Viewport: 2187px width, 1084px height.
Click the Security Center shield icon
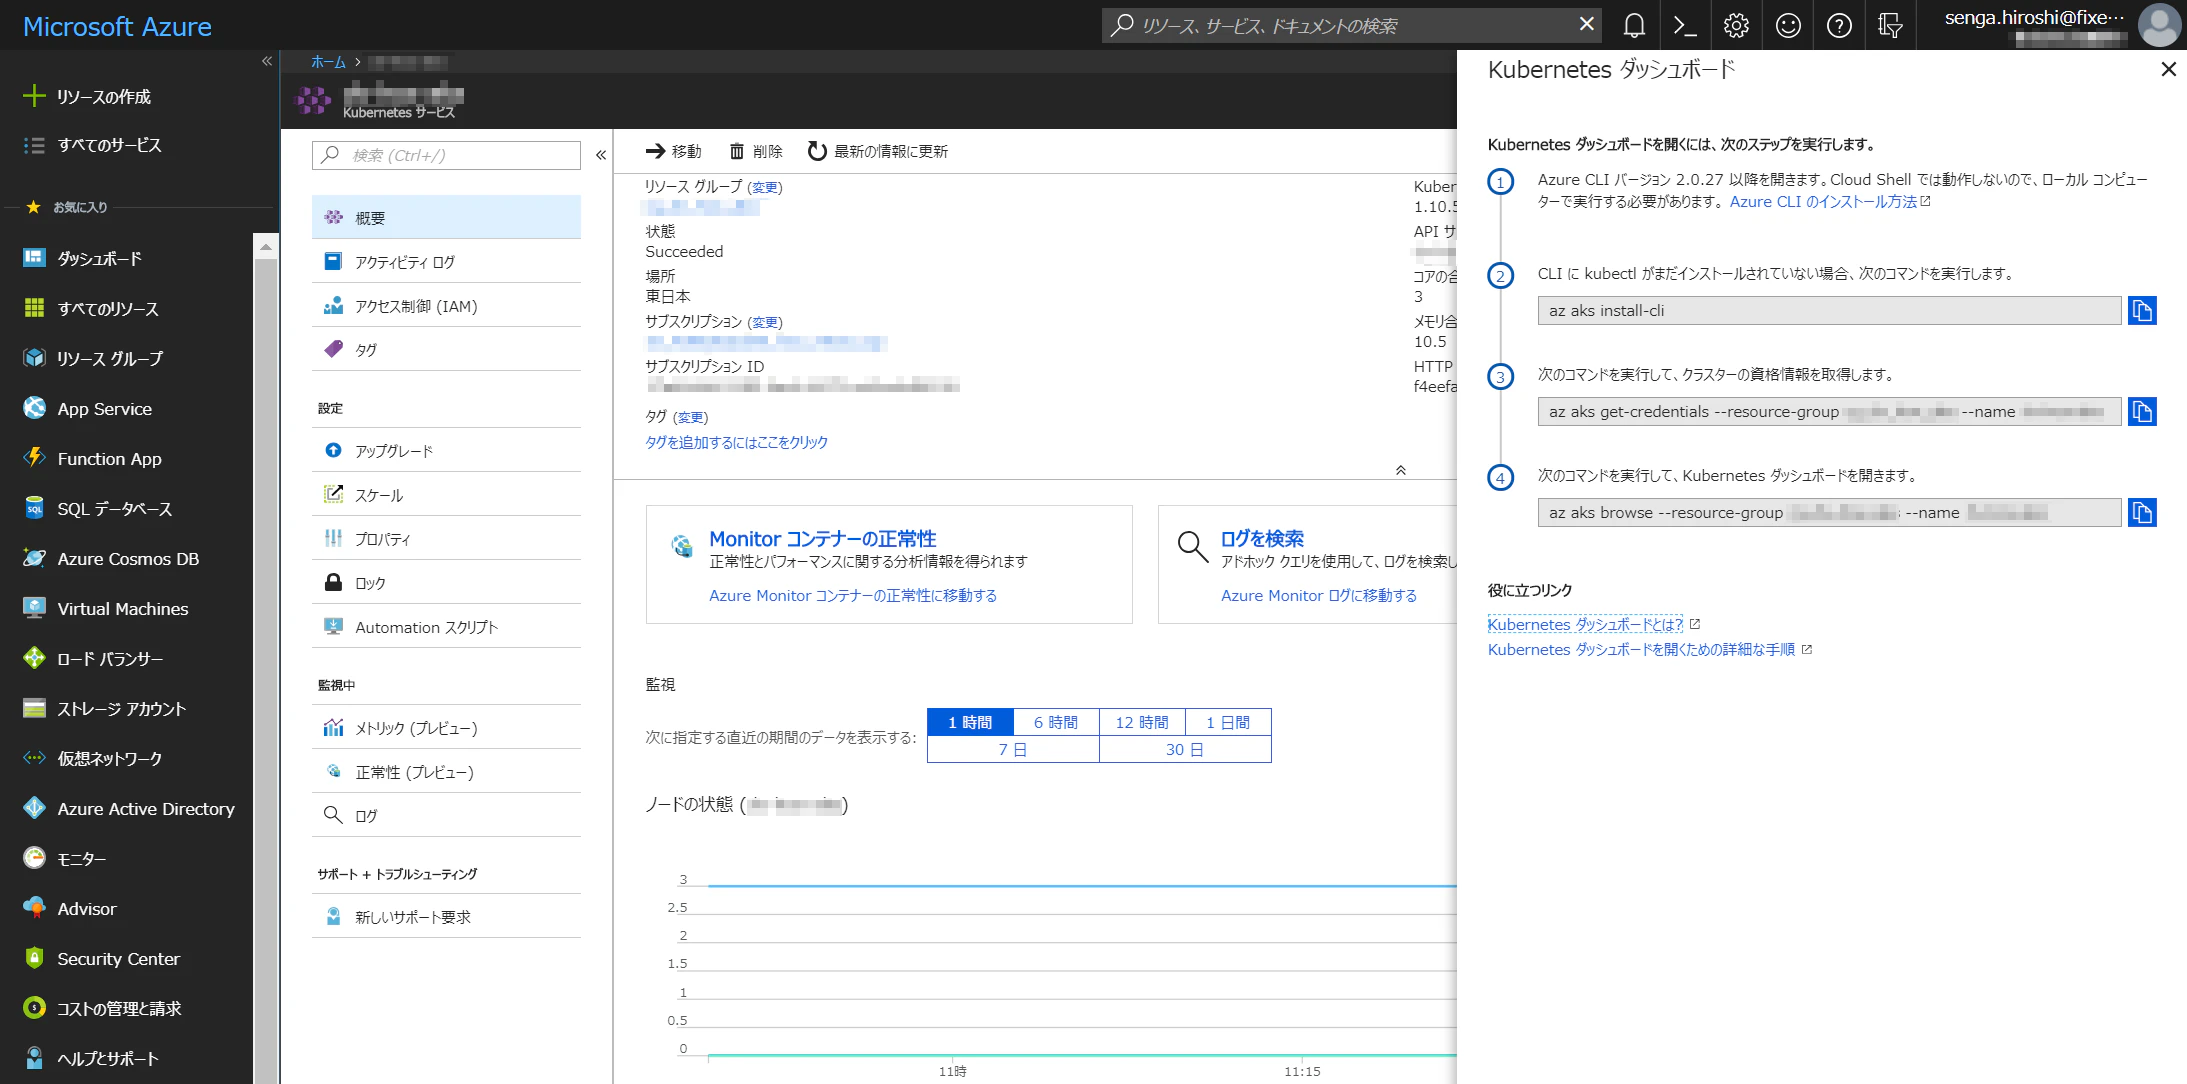point(34,958)
